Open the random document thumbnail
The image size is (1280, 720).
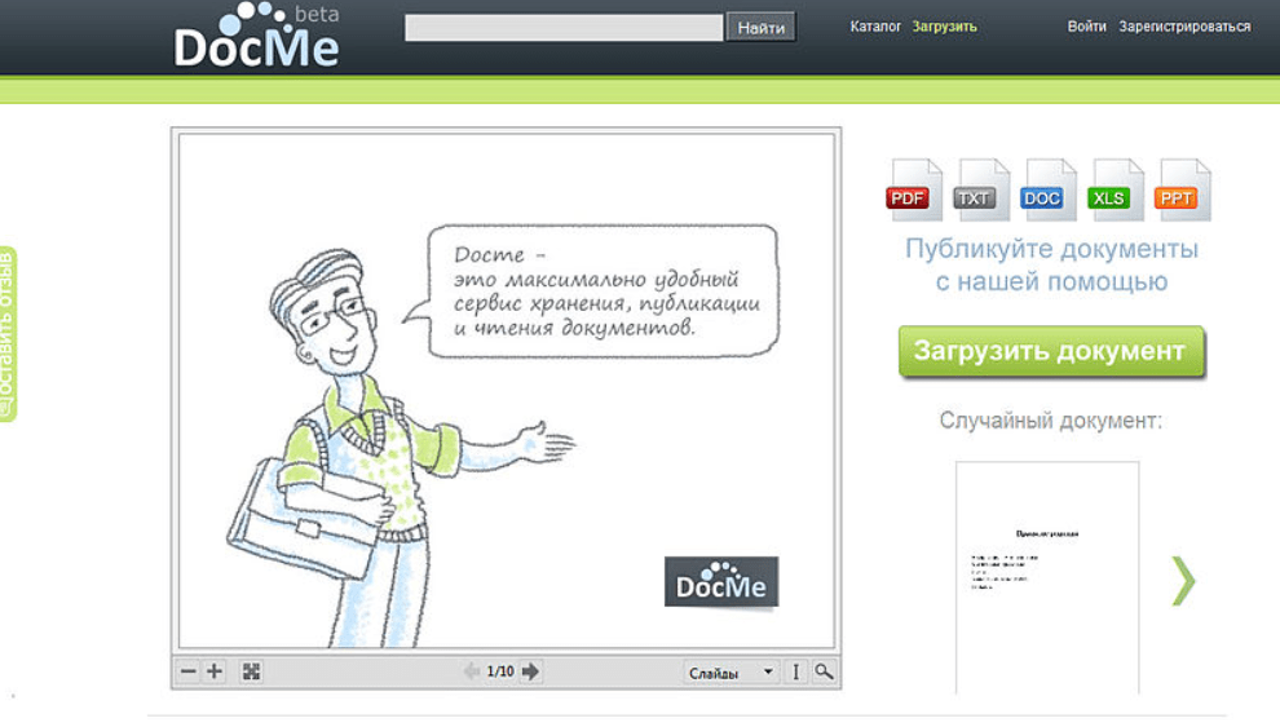click(1047, 578)
